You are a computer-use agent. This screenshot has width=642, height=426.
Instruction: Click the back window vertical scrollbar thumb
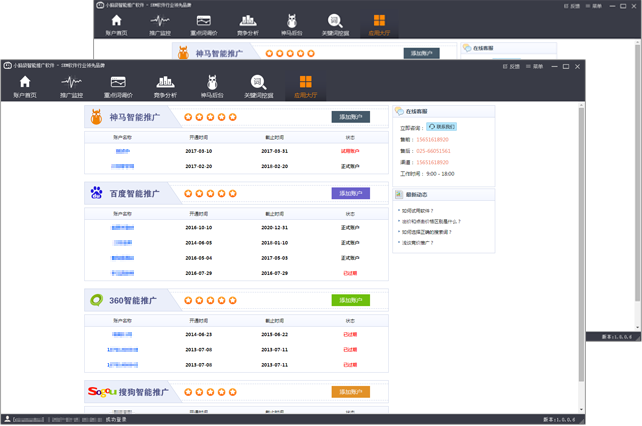(637, 171)
